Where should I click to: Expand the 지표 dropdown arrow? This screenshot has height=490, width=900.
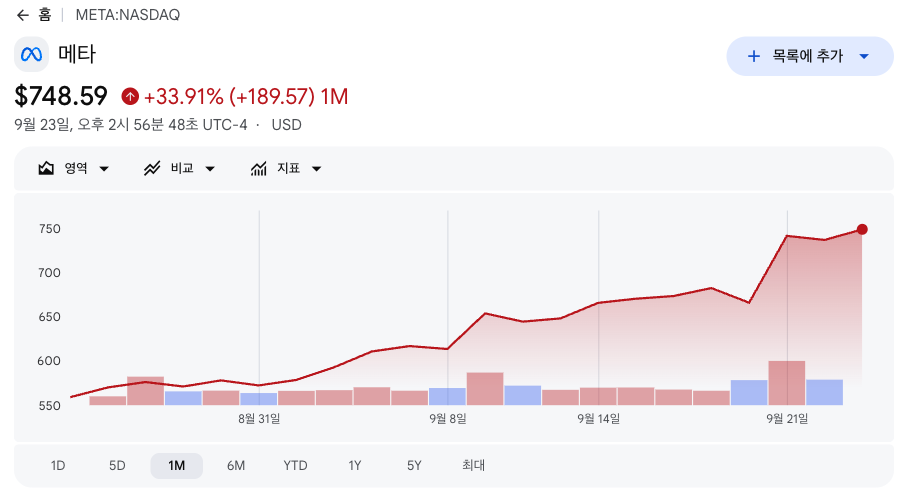[x=316, y=169]
